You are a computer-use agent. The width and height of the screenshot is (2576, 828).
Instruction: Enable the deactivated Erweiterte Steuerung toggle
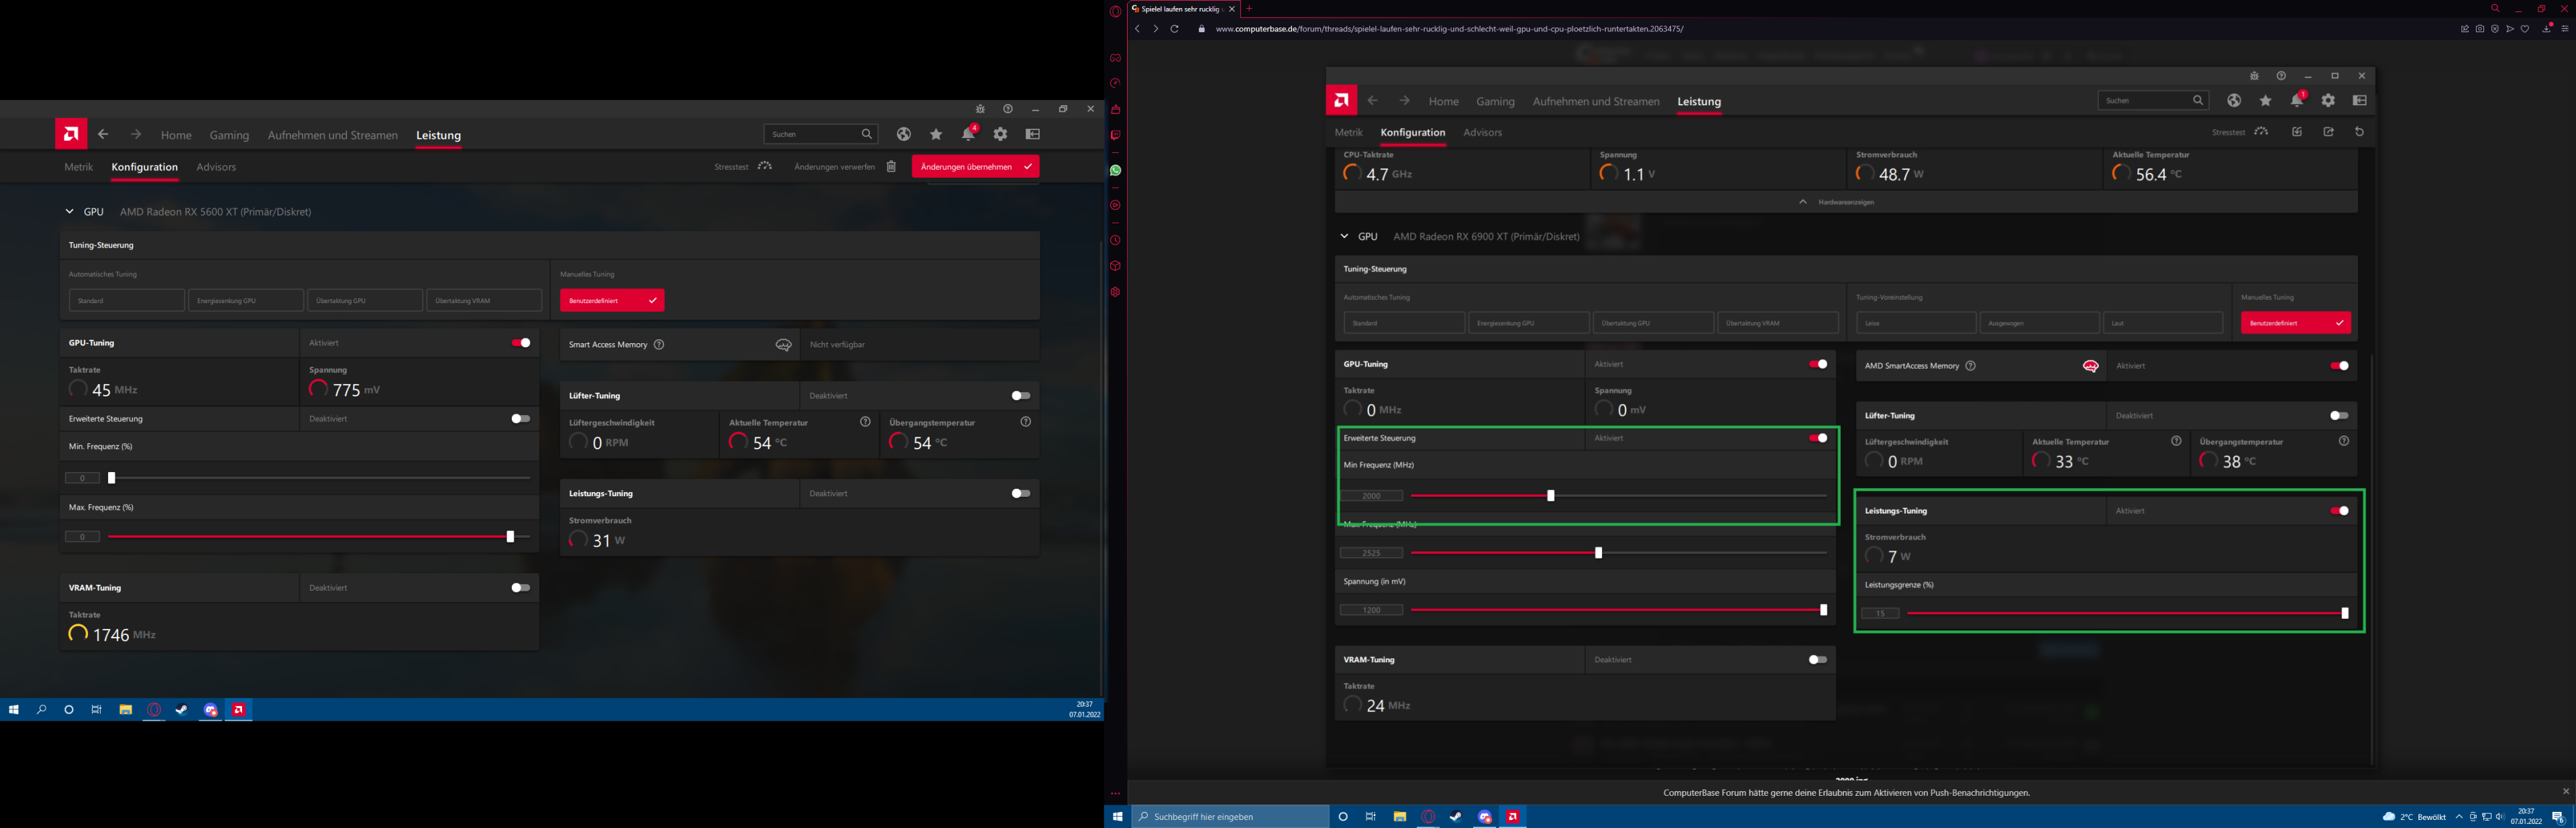pyautogui.click(x=520, y=419)
